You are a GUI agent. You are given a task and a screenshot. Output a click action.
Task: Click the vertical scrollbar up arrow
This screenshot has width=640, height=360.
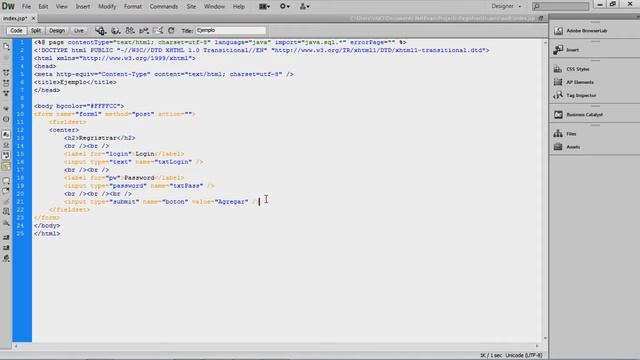click(545, 42)
